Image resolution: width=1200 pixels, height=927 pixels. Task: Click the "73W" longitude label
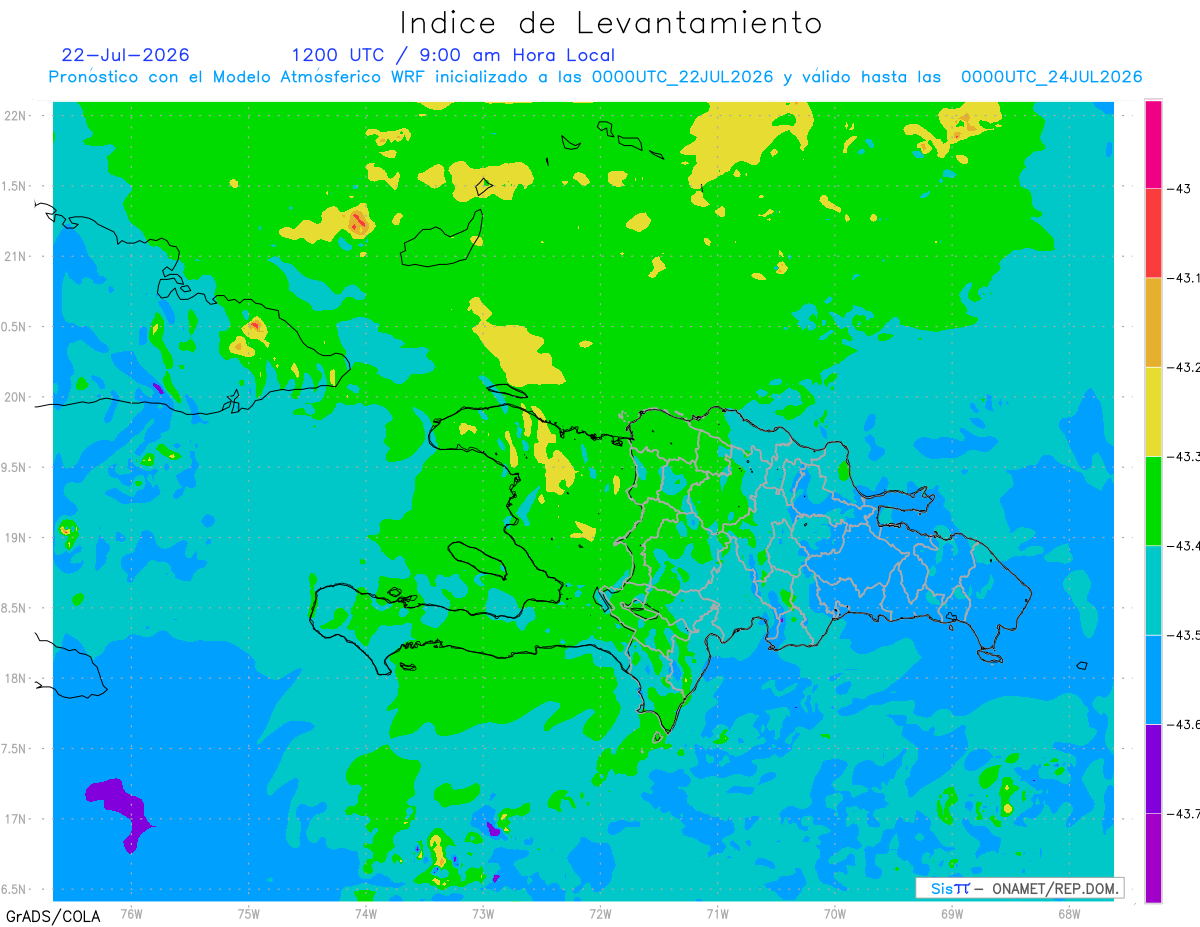(483, 913)
